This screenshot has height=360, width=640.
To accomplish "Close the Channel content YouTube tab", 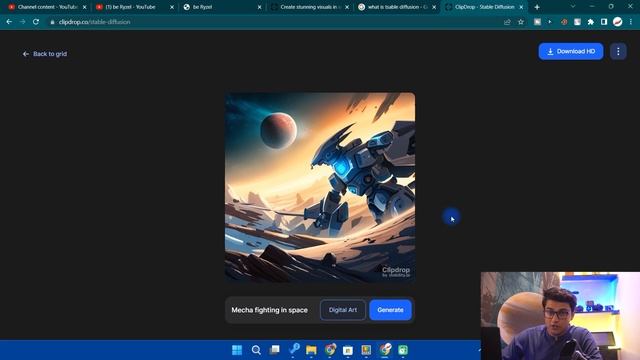I will [84, 7].
